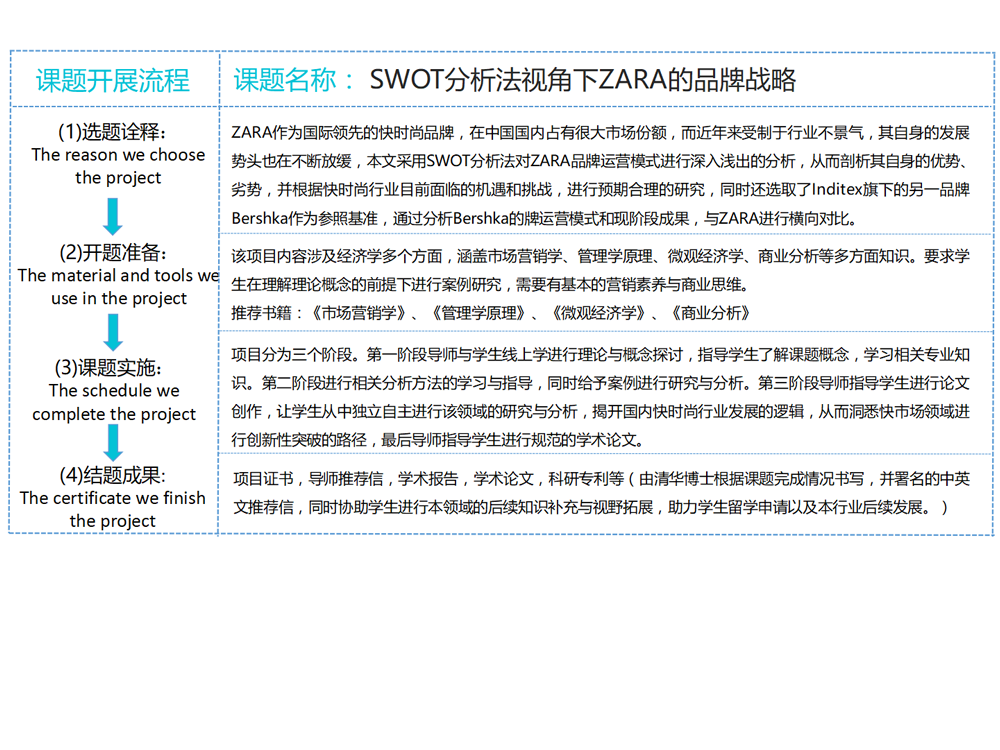Click the words "导师推荐信" in the last section
This screenshot has width=1000, height=750.
pyautogui.click(x=346, y=479)
